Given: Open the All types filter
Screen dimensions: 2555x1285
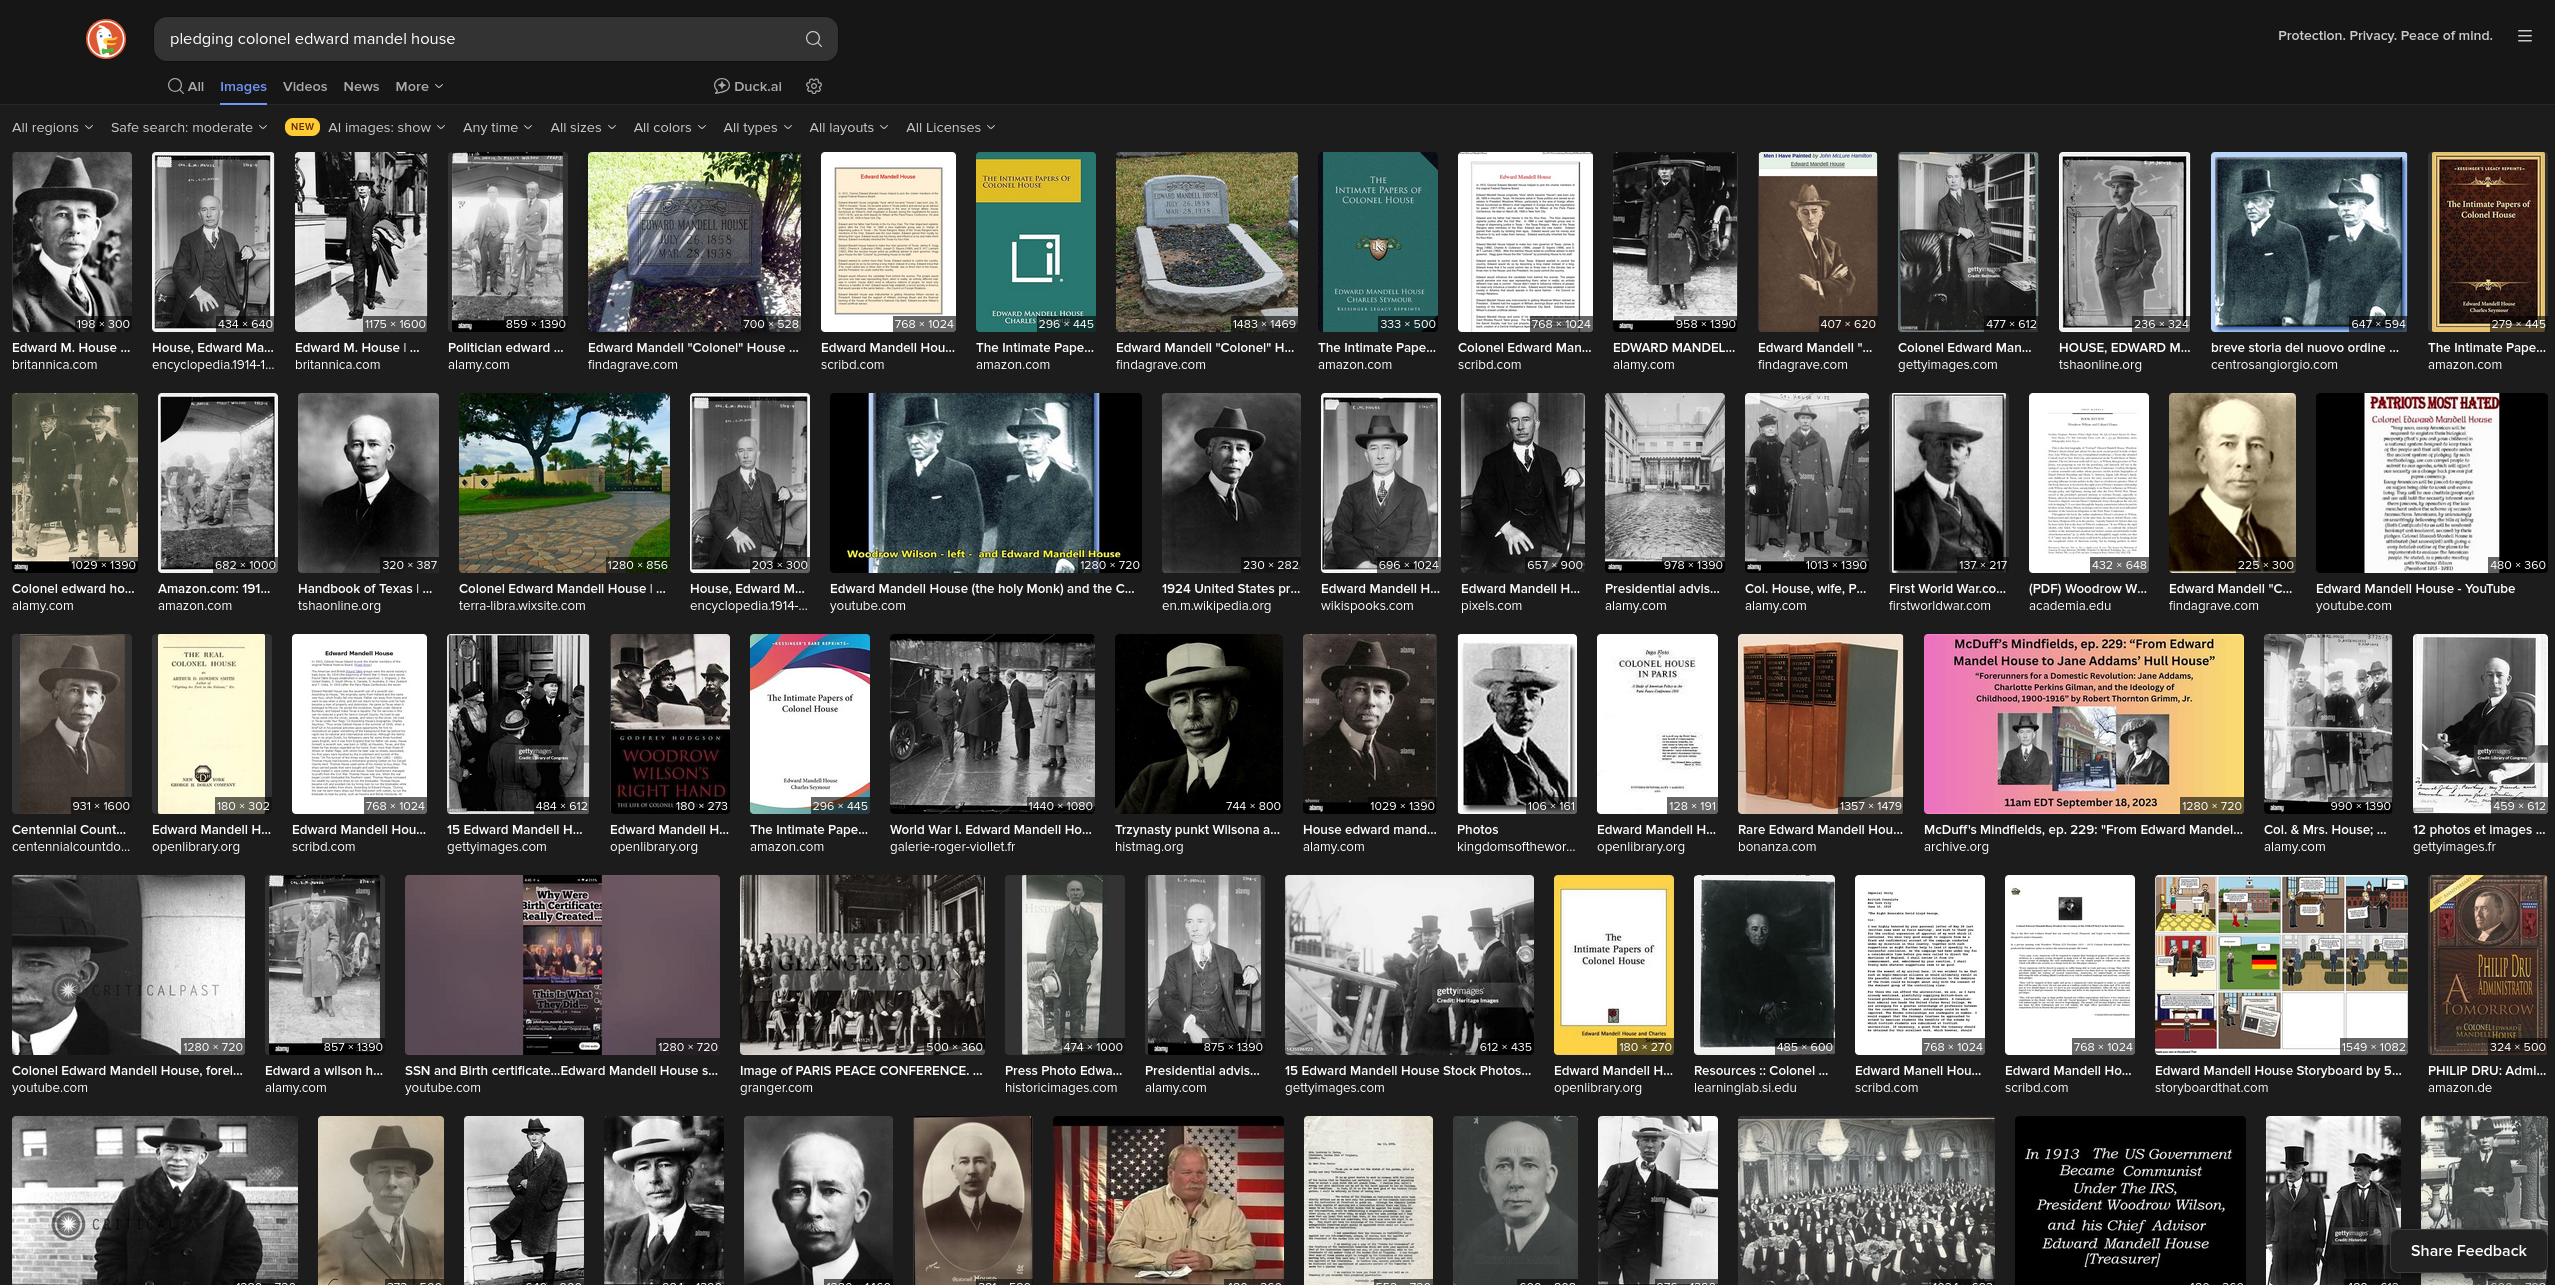Looking at the screenshot, I should tap(757, 127).
